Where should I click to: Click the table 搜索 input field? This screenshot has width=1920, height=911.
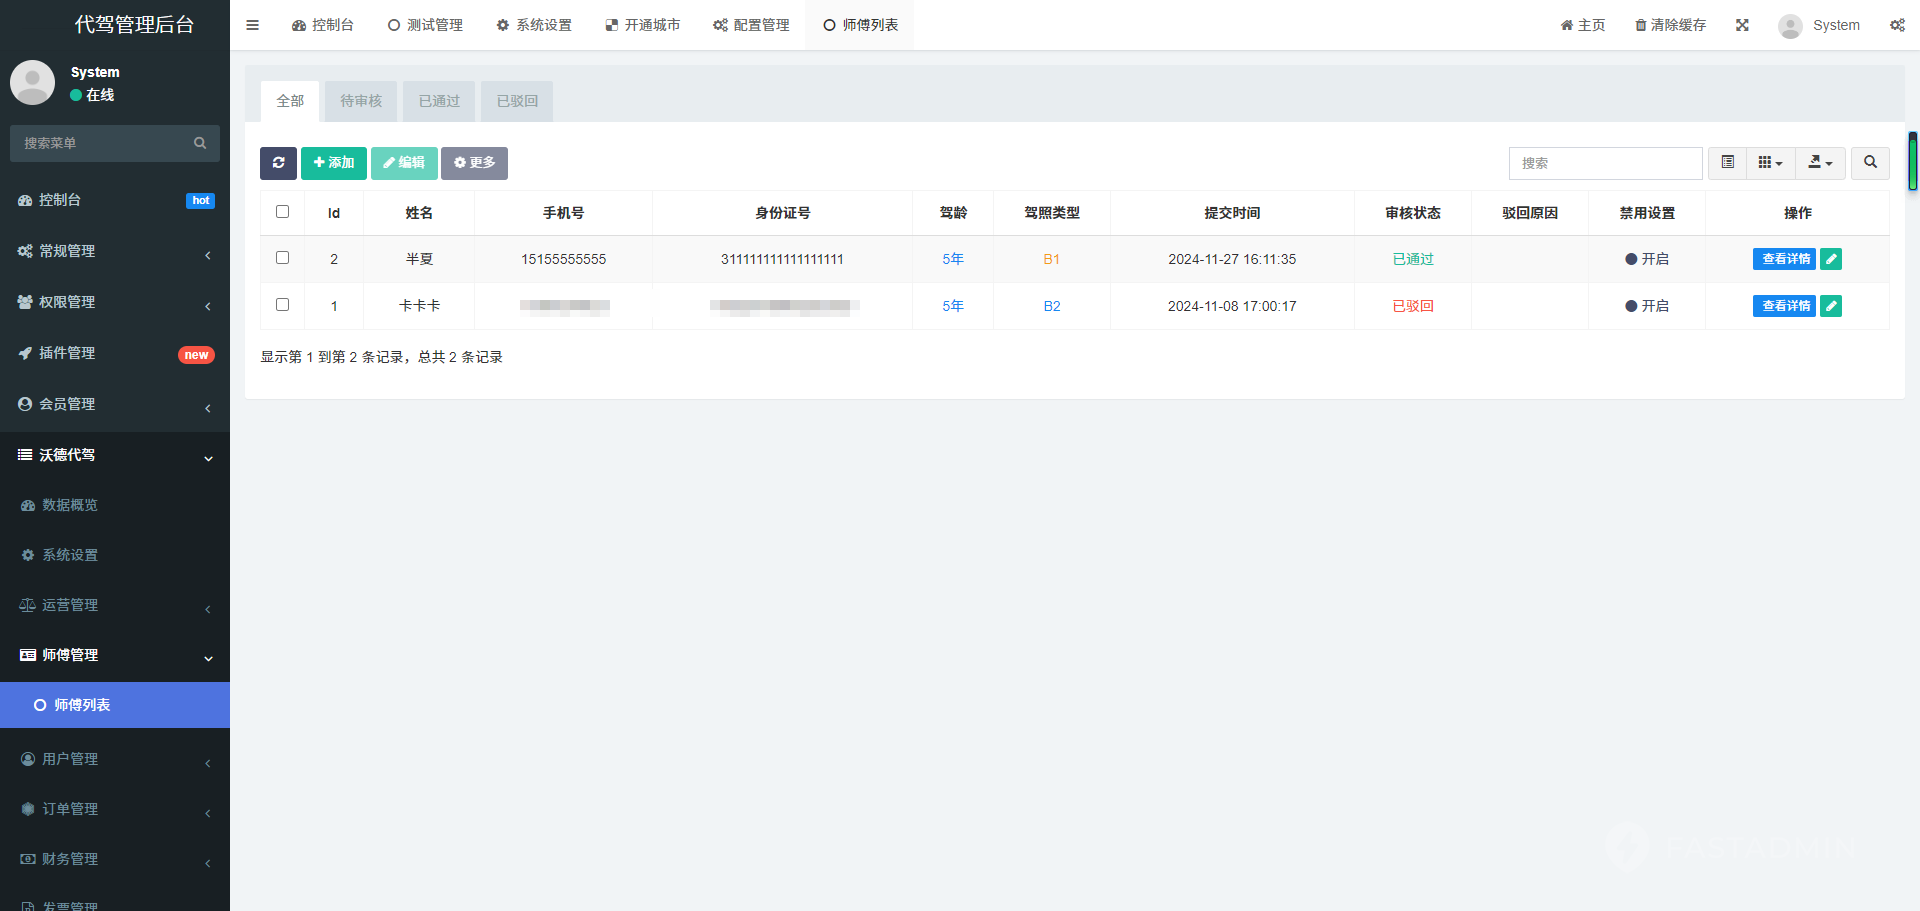[x=1605, y=163]
